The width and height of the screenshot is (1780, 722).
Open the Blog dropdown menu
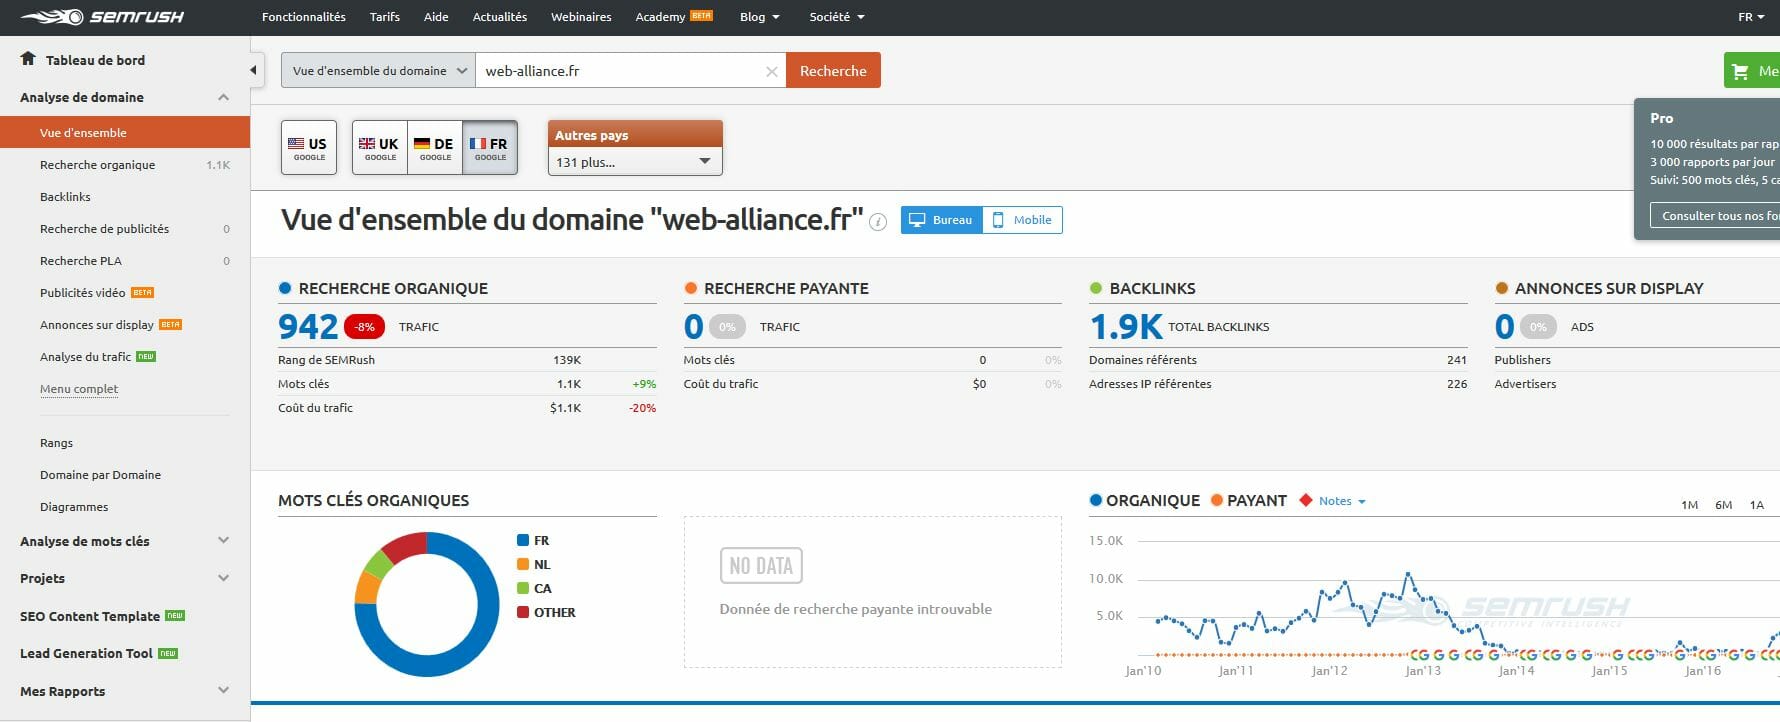coord(759,17)
